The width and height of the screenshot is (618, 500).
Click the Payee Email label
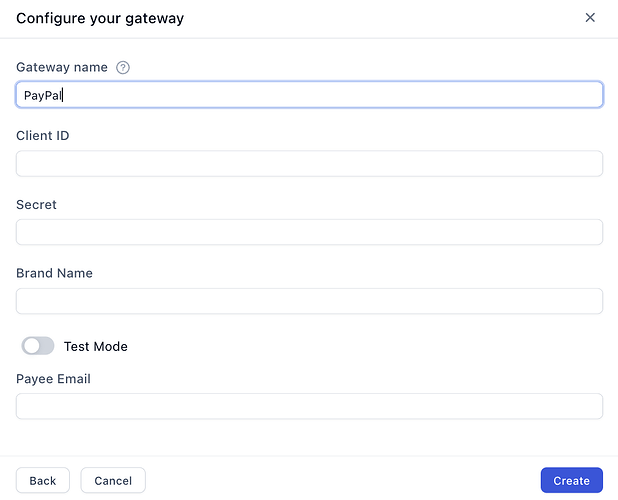(x=53, y=379)
